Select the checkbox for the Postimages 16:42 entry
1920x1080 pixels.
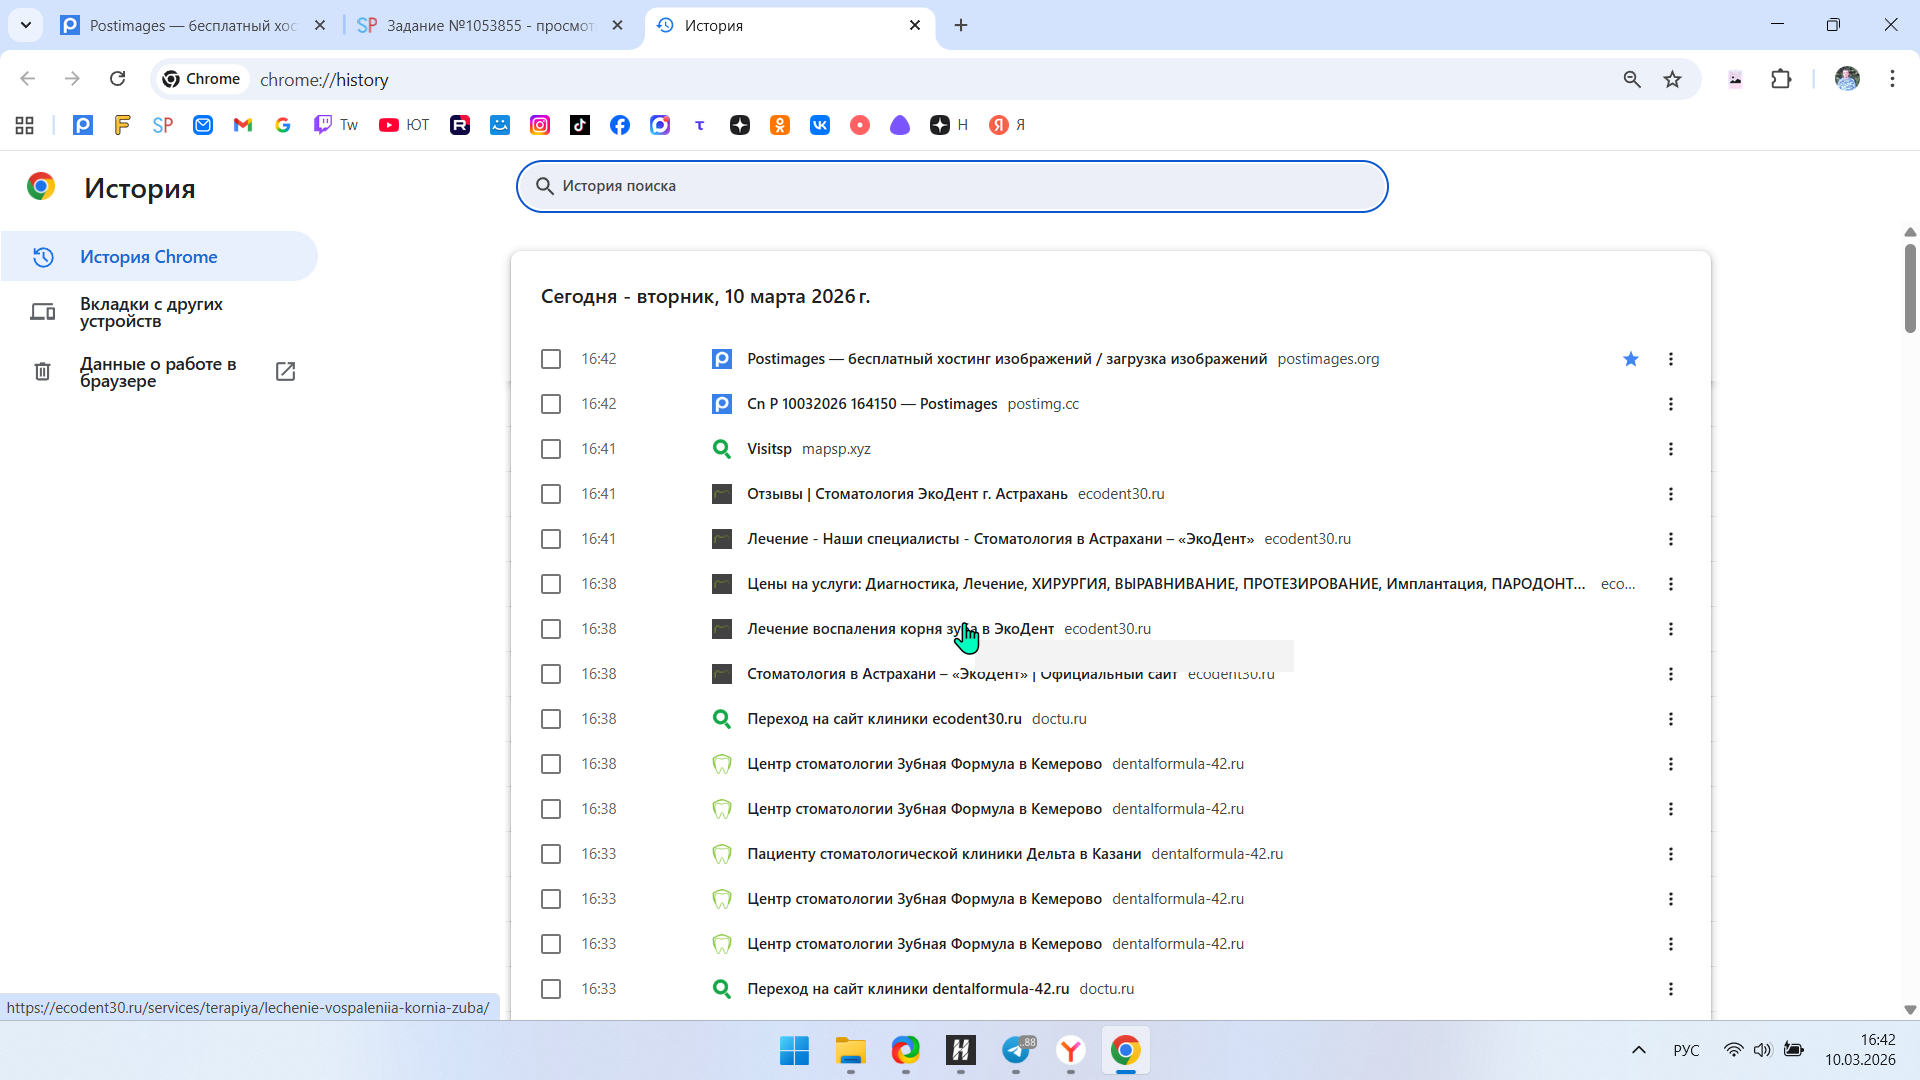click(551, 359)
